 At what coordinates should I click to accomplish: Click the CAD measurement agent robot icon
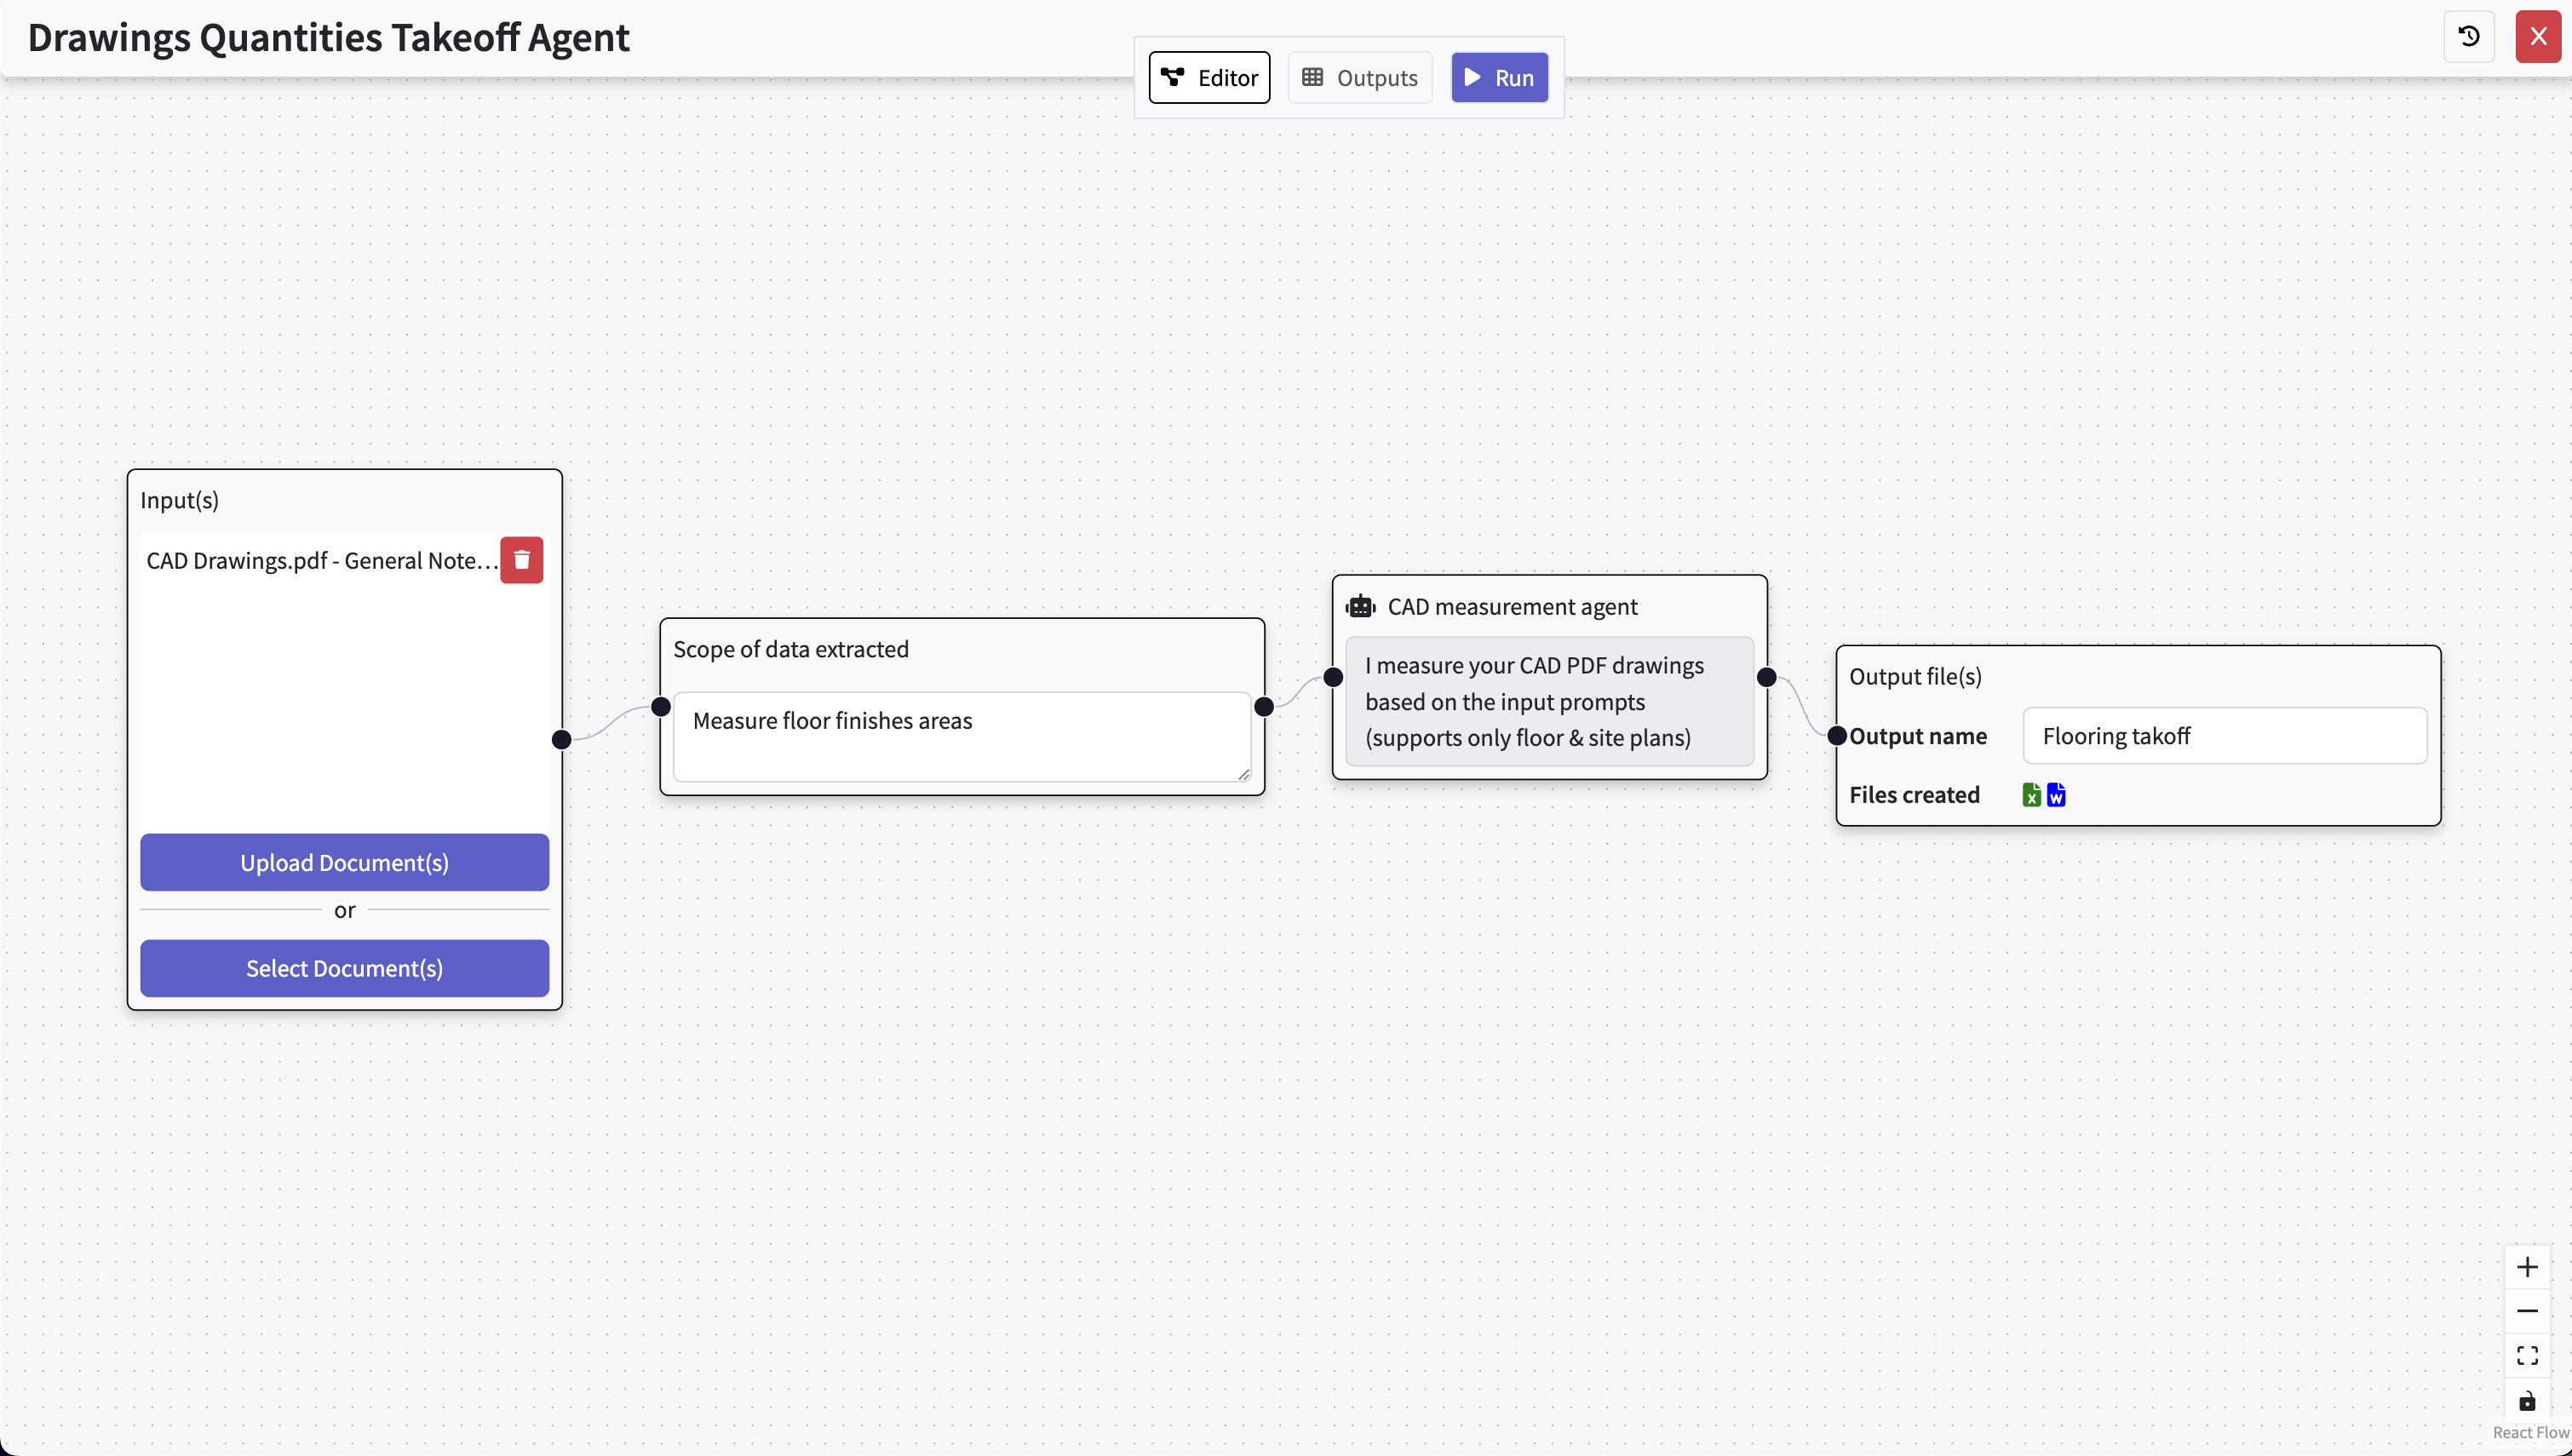1360,607
